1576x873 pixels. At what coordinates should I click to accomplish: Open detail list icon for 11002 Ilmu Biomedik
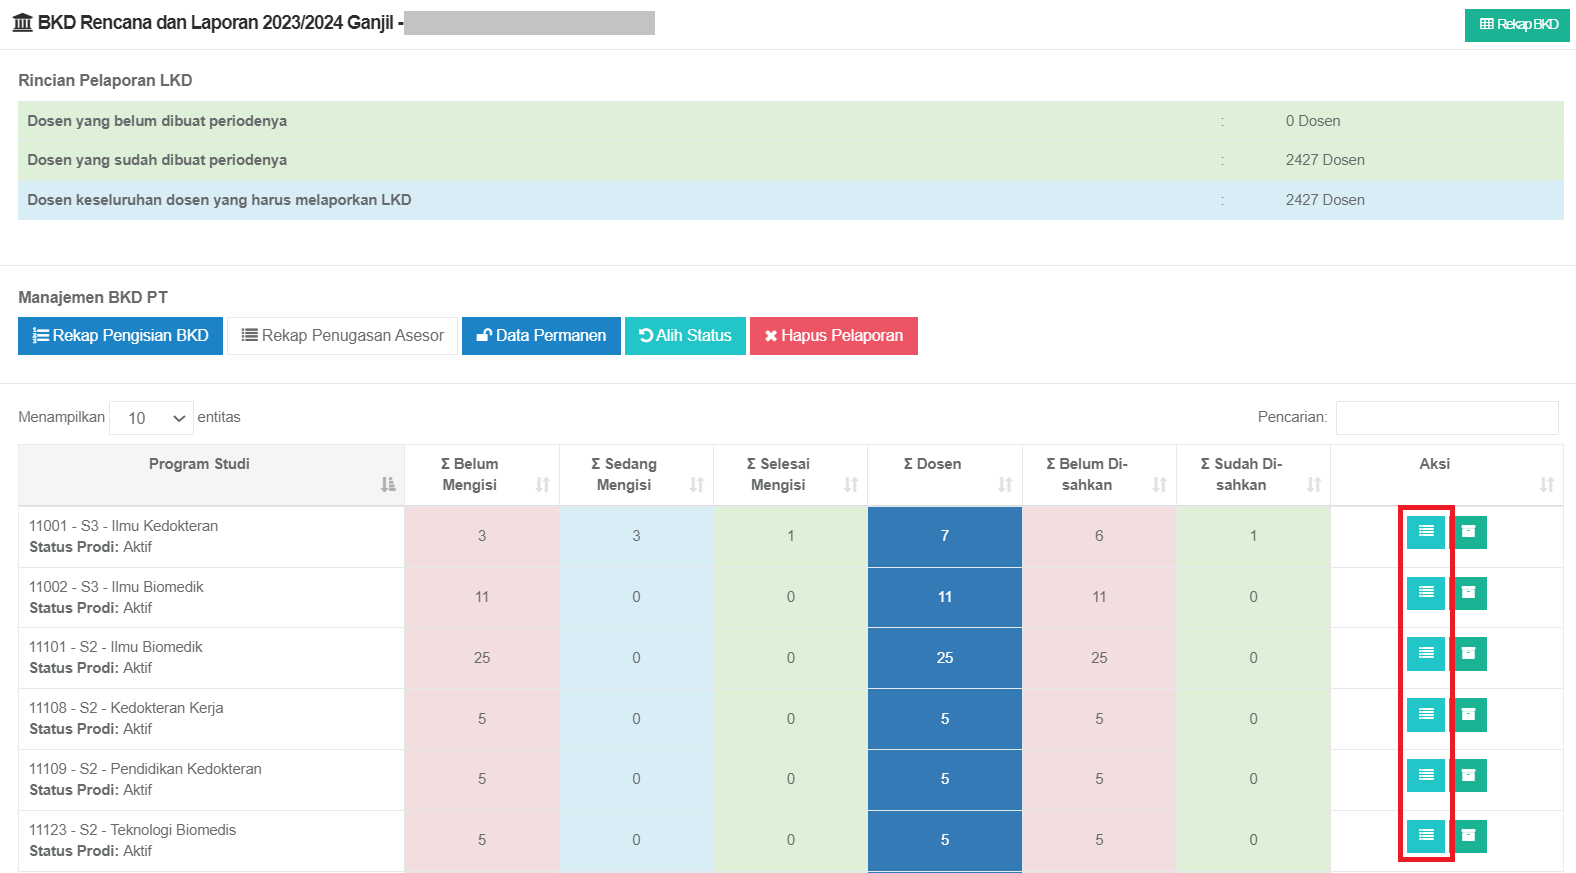[1426, 593]
